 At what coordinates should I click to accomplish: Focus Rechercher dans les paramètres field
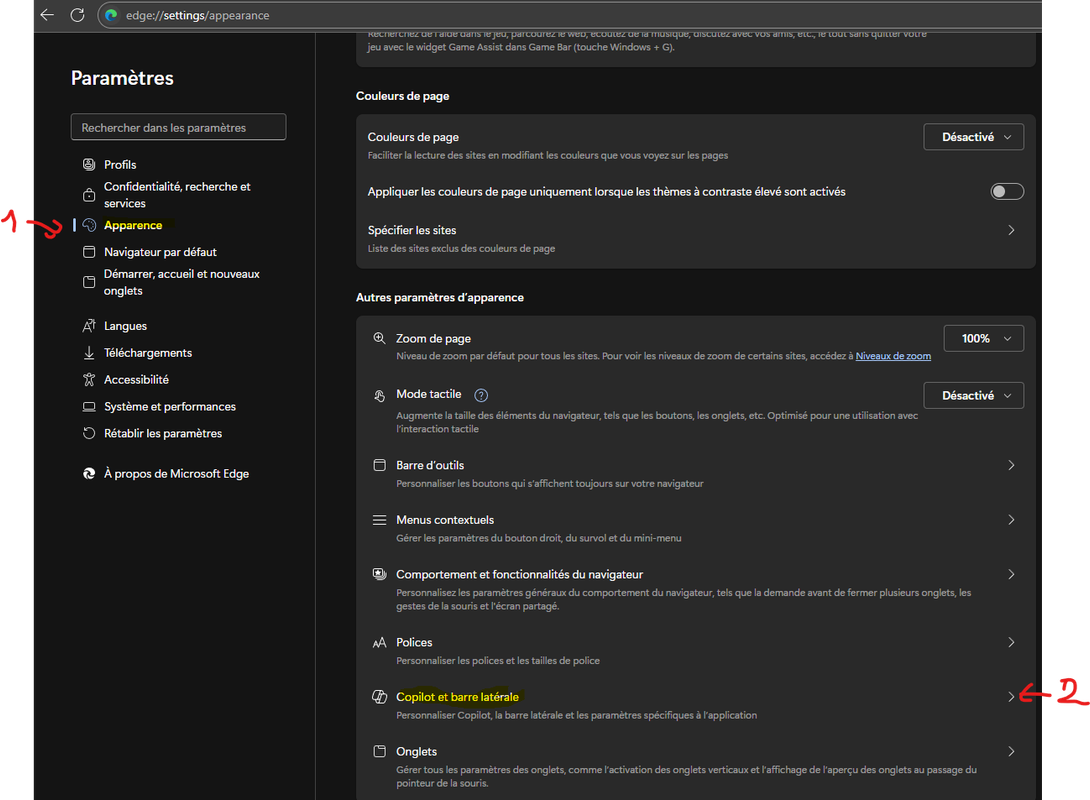(x=178, y=127)
